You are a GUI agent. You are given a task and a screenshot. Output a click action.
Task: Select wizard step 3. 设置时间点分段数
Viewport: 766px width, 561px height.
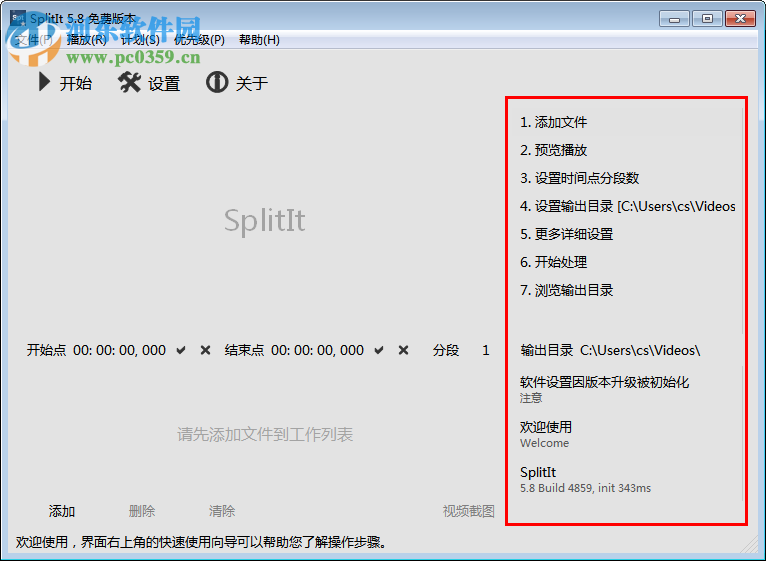point(579,178)
